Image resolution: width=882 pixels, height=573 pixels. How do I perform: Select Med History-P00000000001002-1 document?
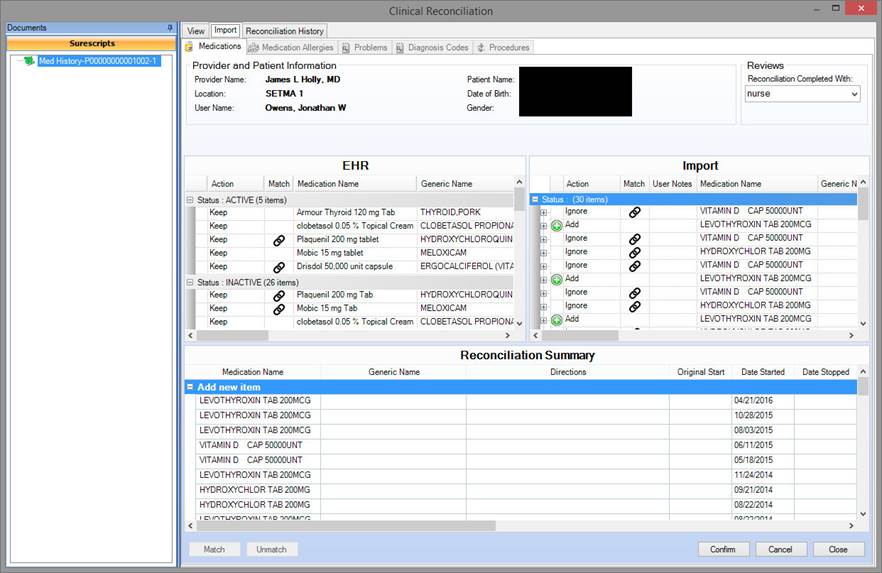pos(99,61)
